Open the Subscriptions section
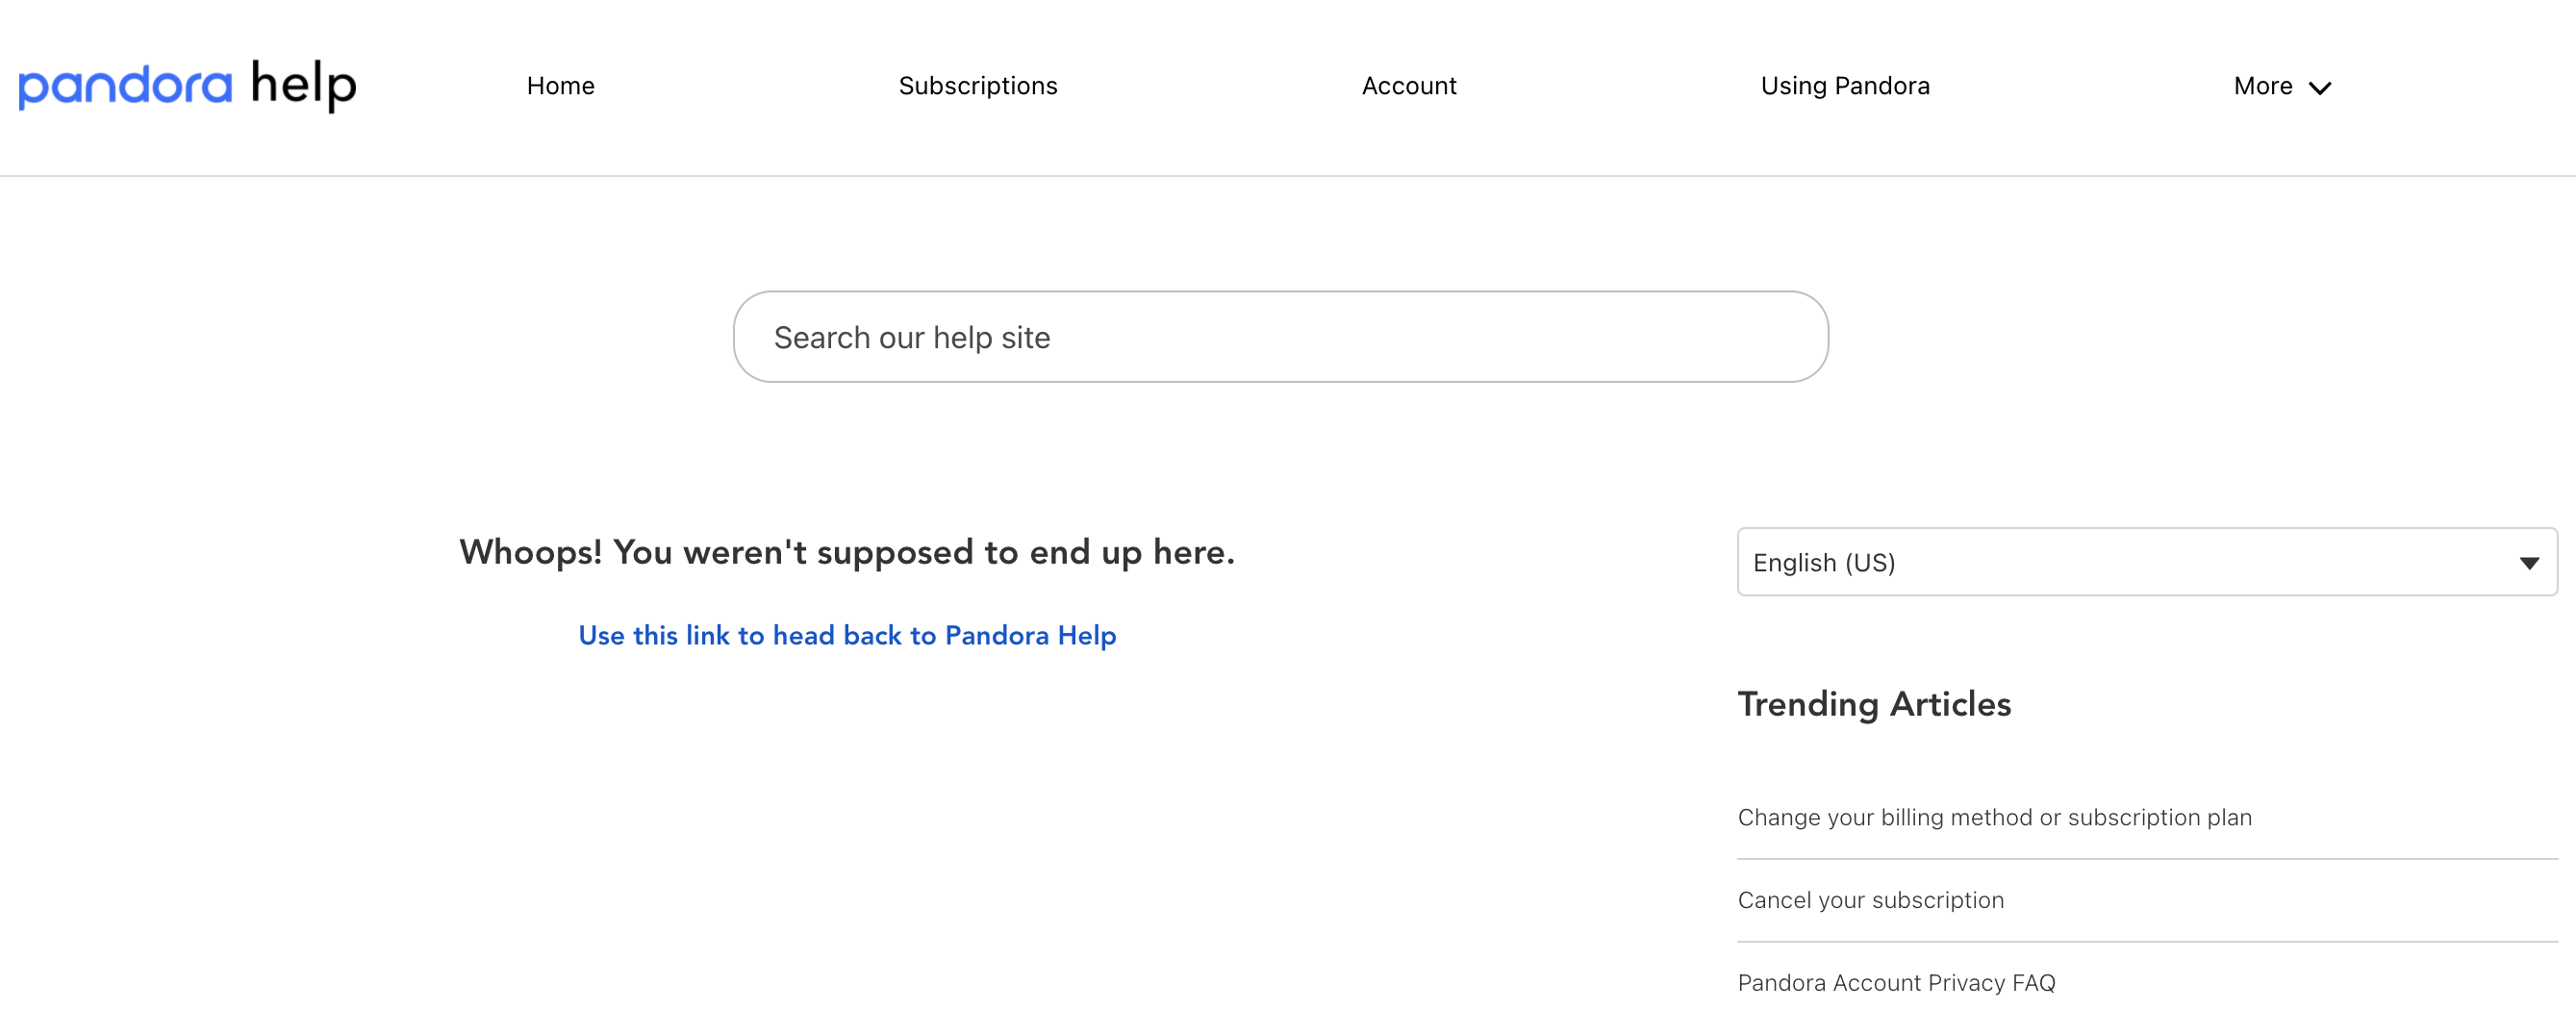2576x1010 pixels. click(x=978, y=86)
